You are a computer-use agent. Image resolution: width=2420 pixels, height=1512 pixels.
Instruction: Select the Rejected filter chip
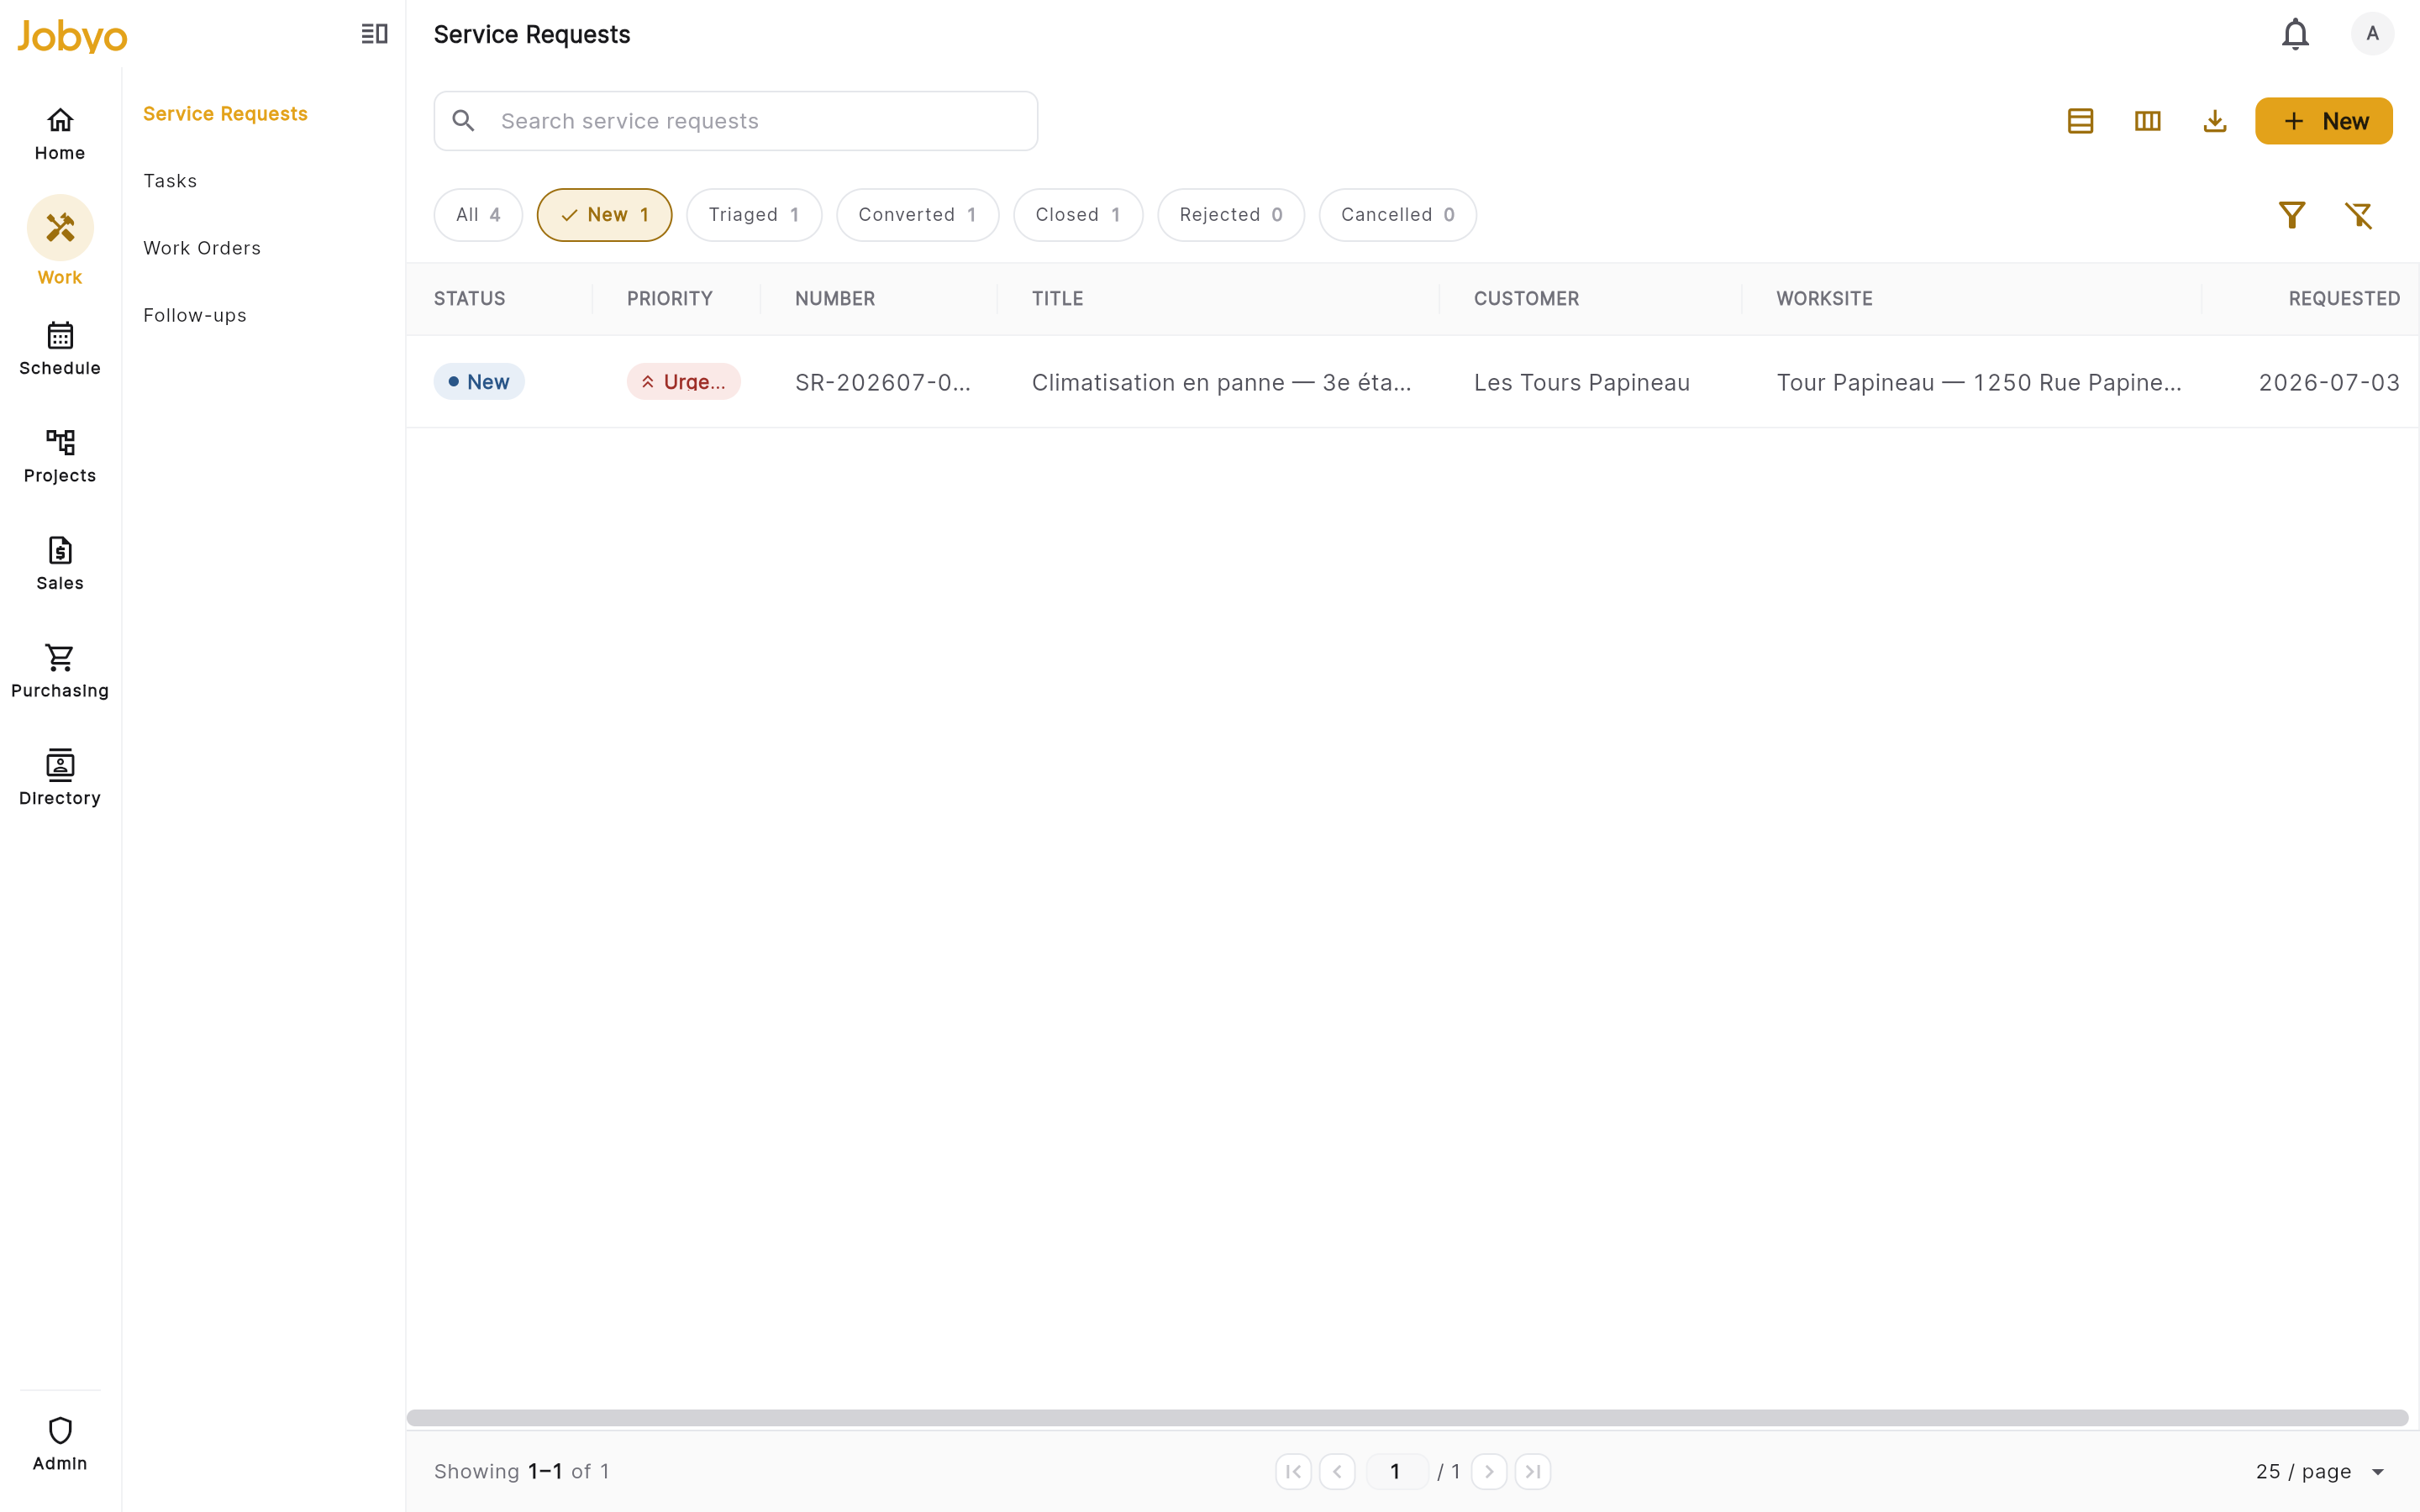[x=1231, y=215]
